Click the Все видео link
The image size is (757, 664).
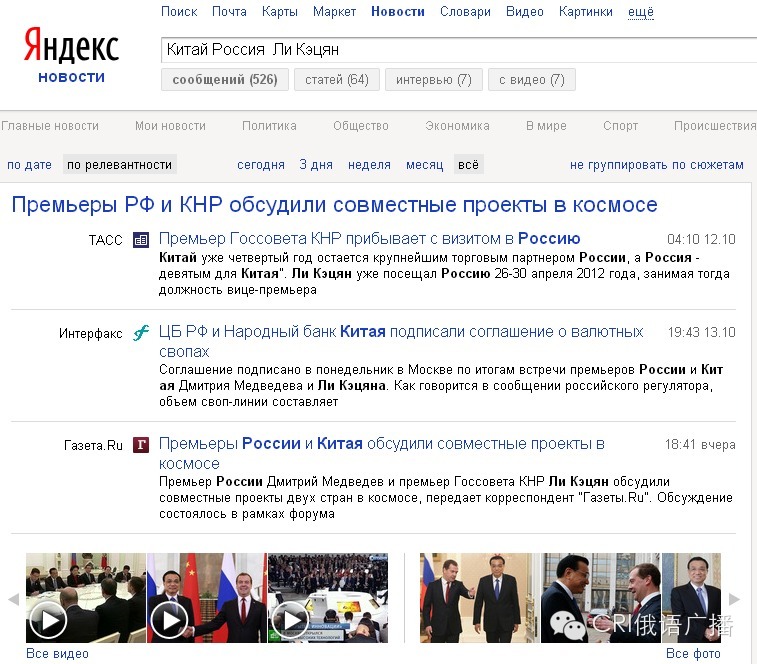coord(57,654)
